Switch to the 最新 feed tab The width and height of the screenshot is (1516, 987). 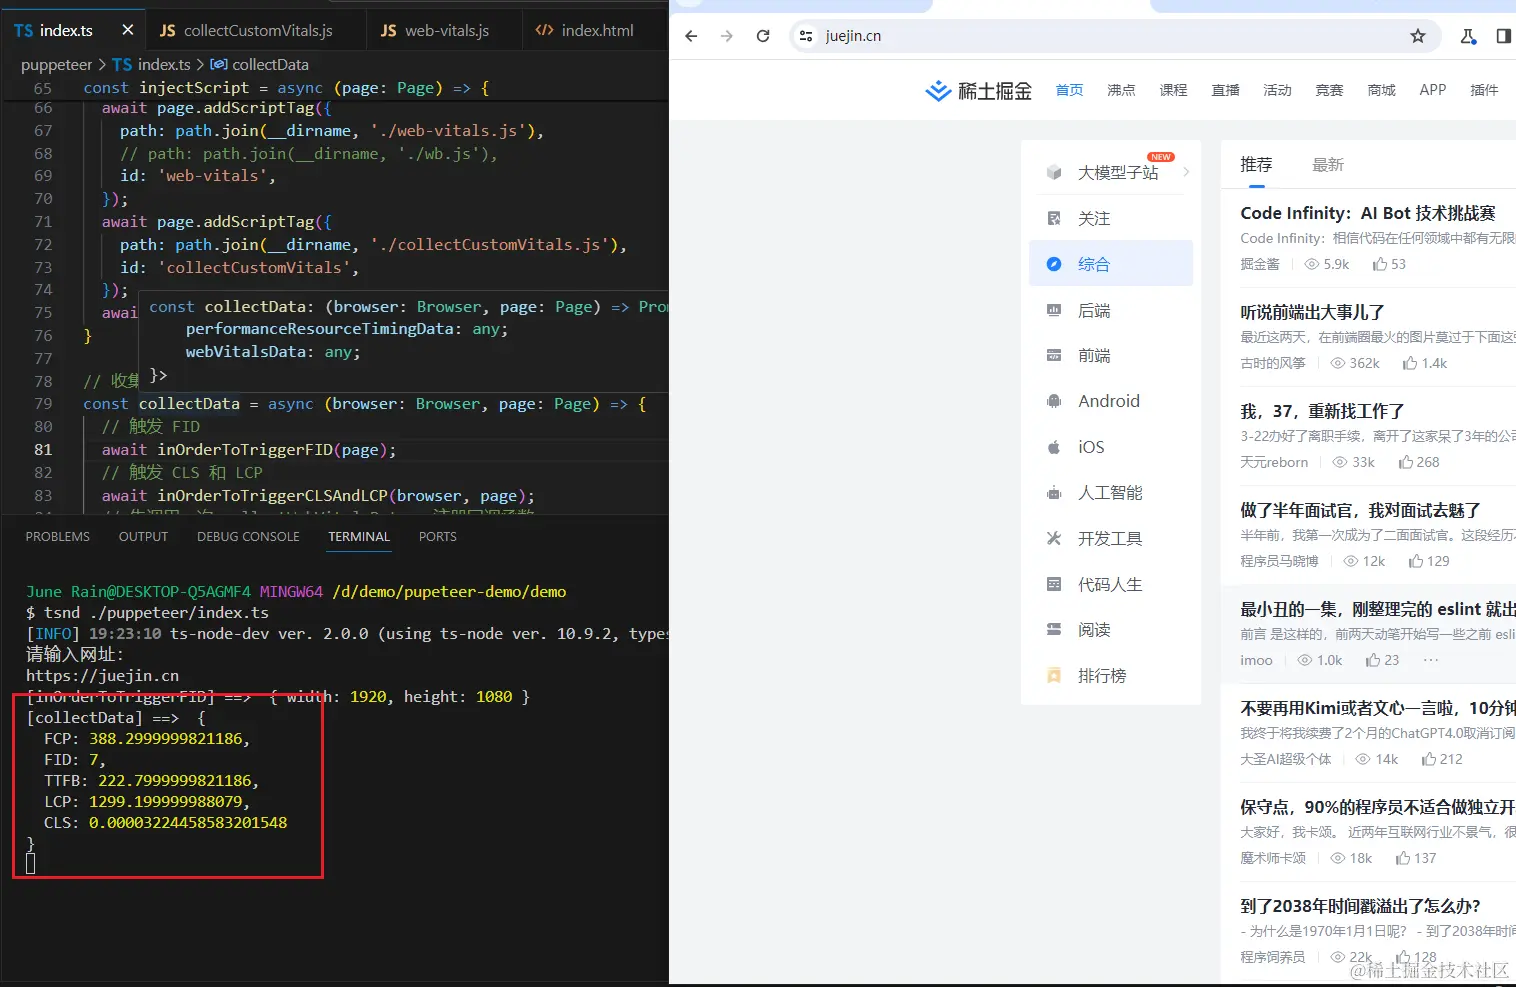tap(1328, 165)
